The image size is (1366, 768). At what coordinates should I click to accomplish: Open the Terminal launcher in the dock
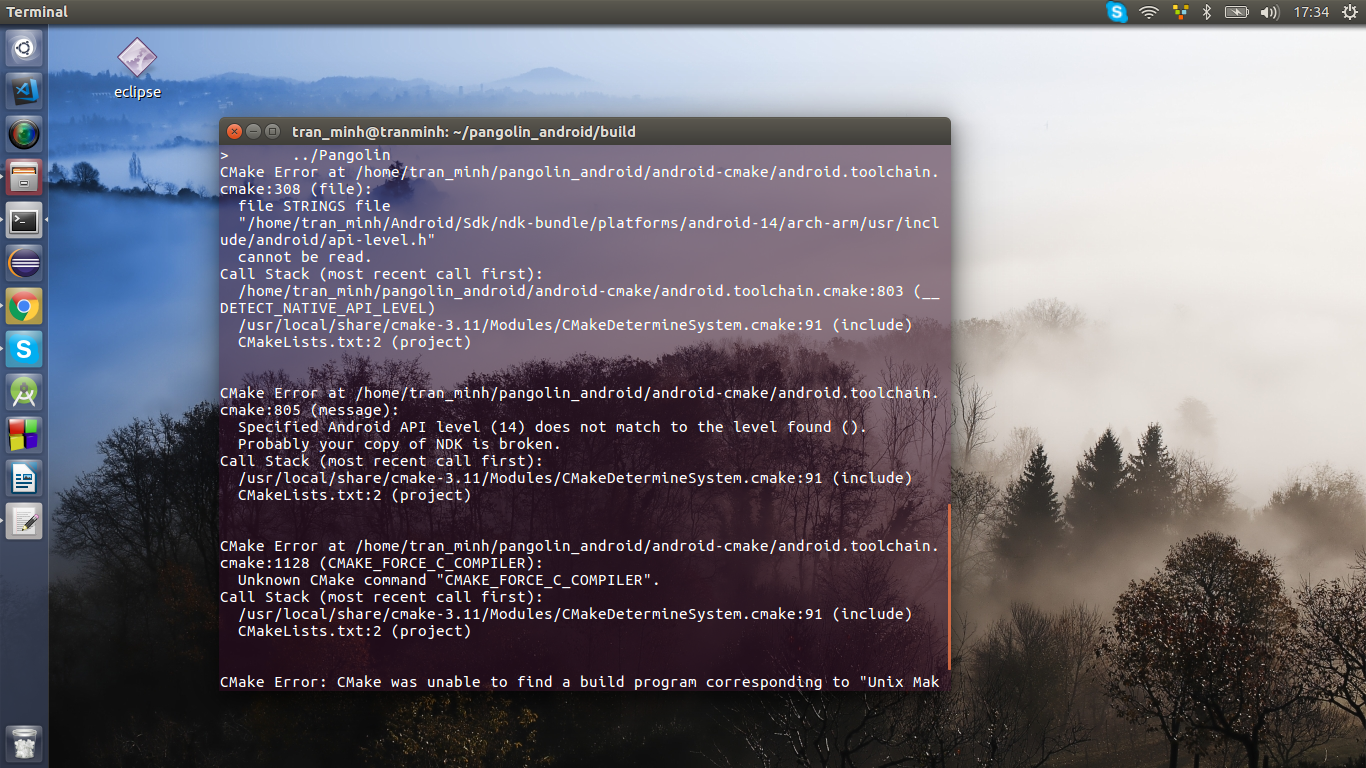pyautogui.click(x=23, y=219)
